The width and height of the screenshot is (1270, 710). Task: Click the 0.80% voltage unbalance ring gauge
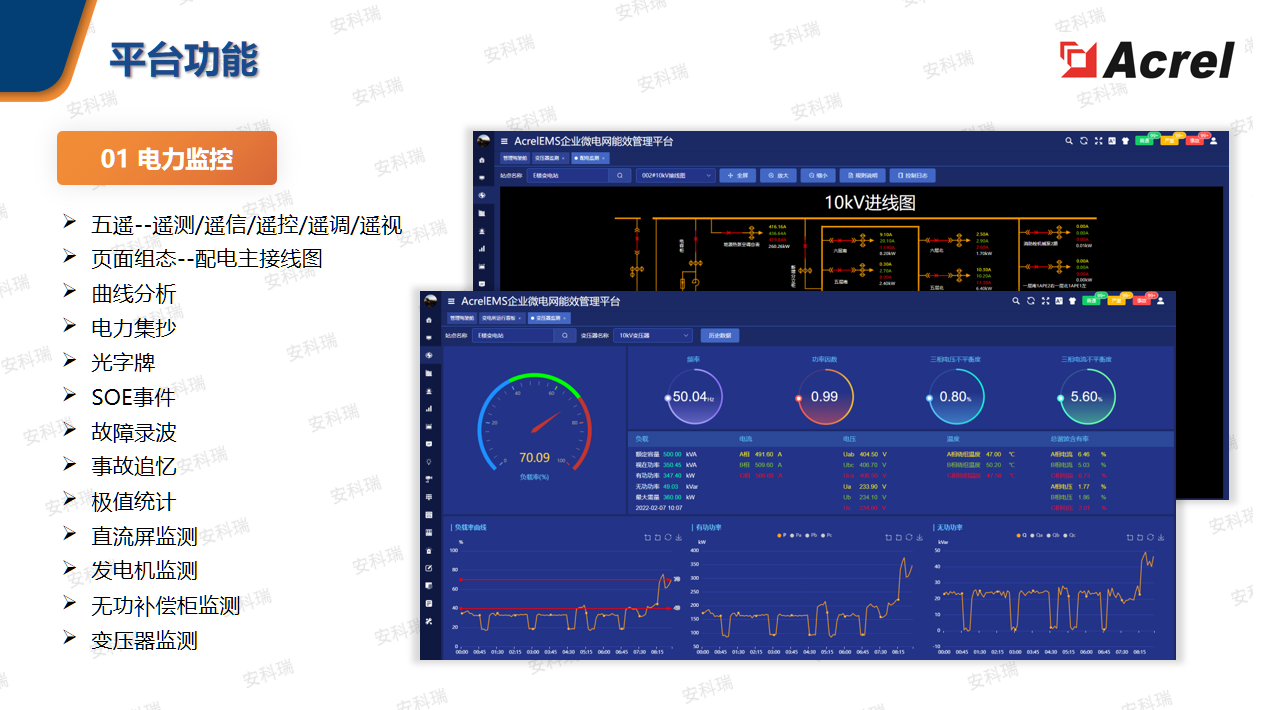click(x=957, y=397)
